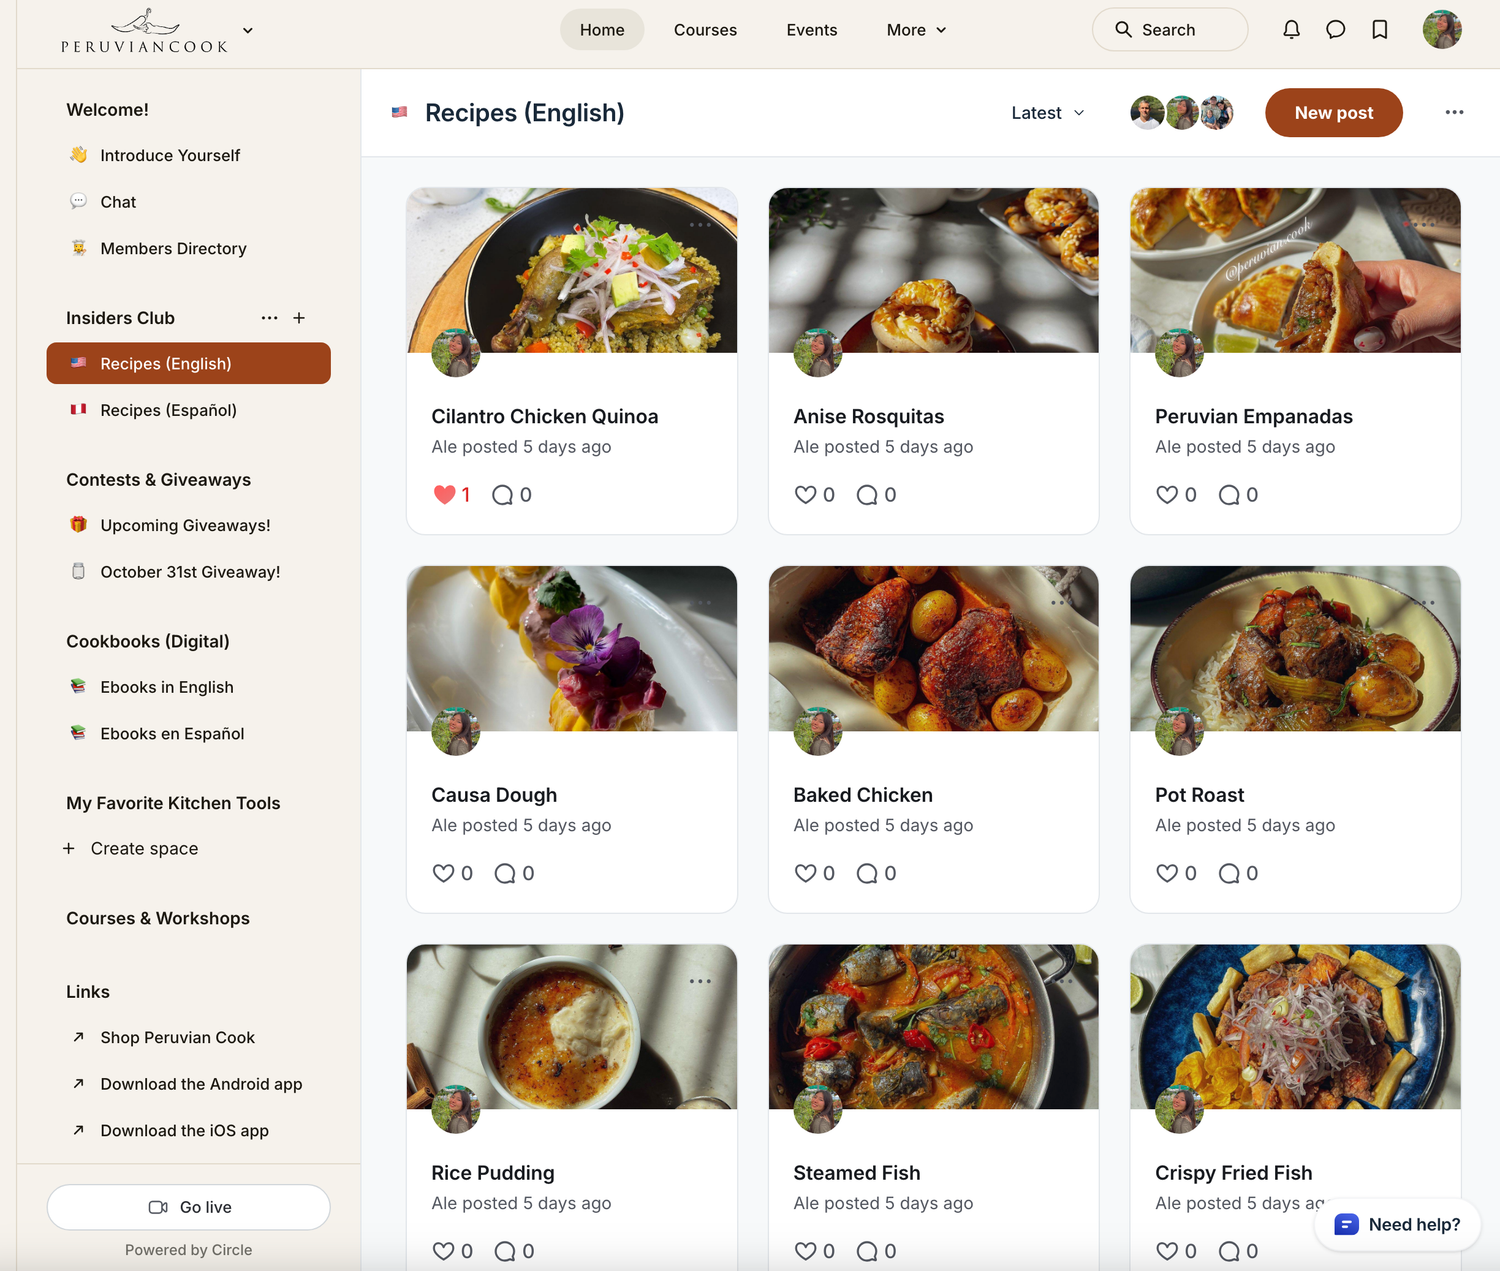Start streaming with Go live button

[189, 1207]
